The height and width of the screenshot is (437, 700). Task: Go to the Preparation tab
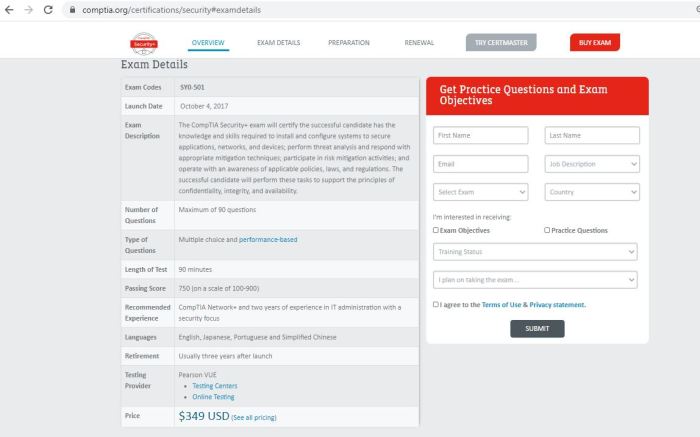pyautogui.click(x=349, y=43)
